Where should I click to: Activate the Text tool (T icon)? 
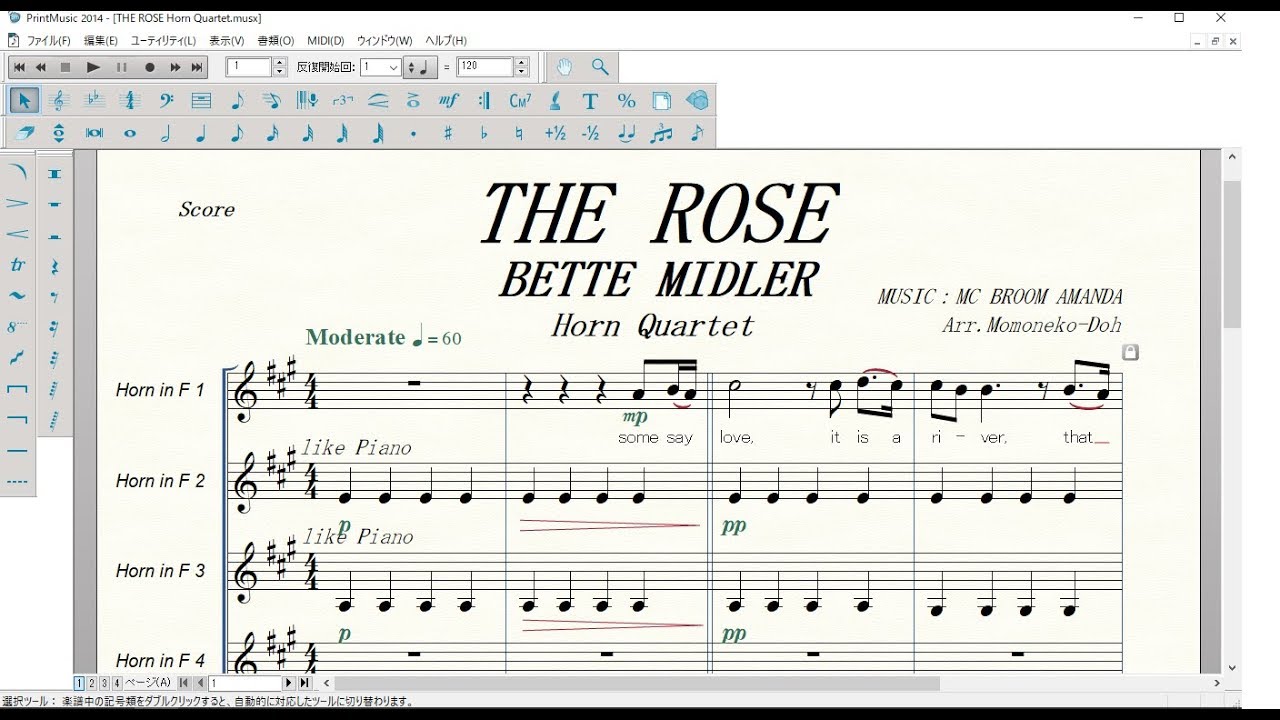(590, 101)
